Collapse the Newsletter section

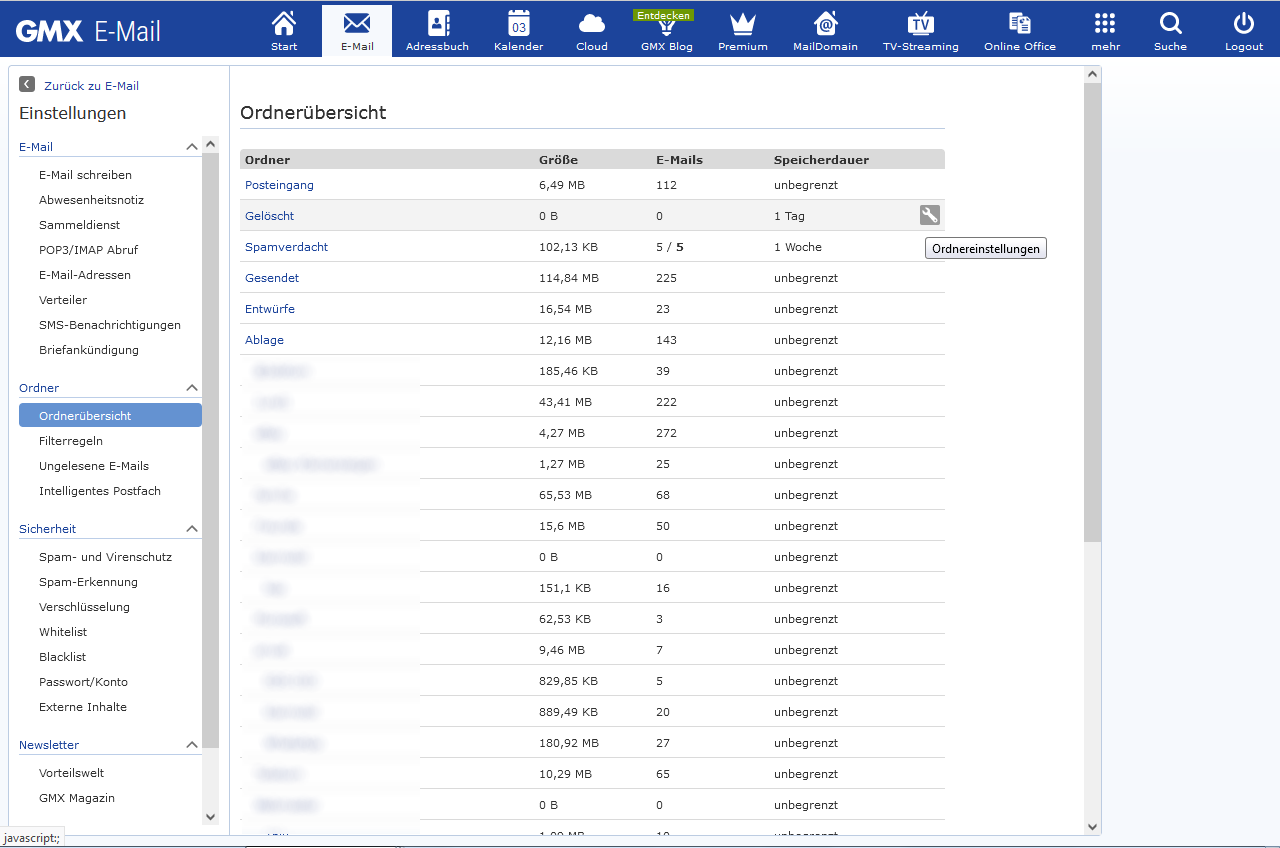[x=191, y=744]
